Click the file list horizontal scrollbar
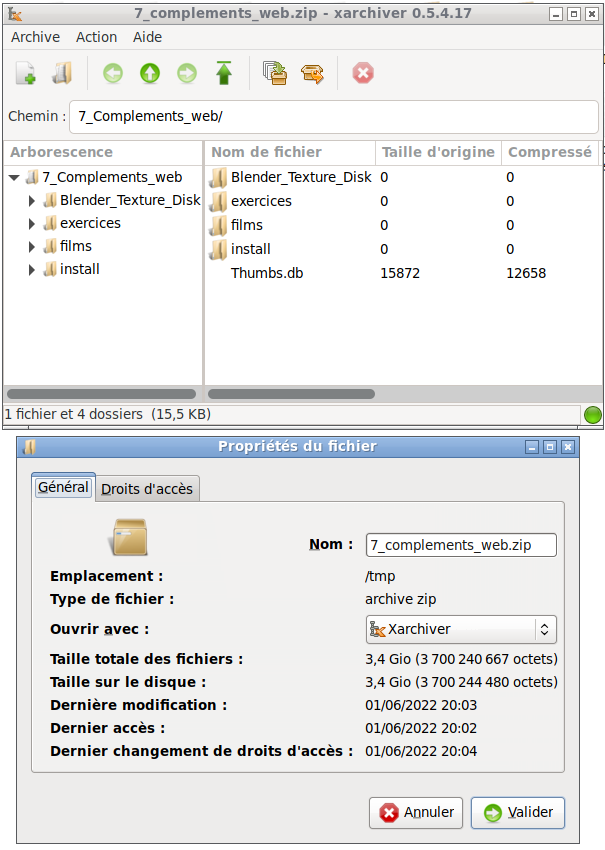This screenshot has height=850, width=605. point(291,394)
